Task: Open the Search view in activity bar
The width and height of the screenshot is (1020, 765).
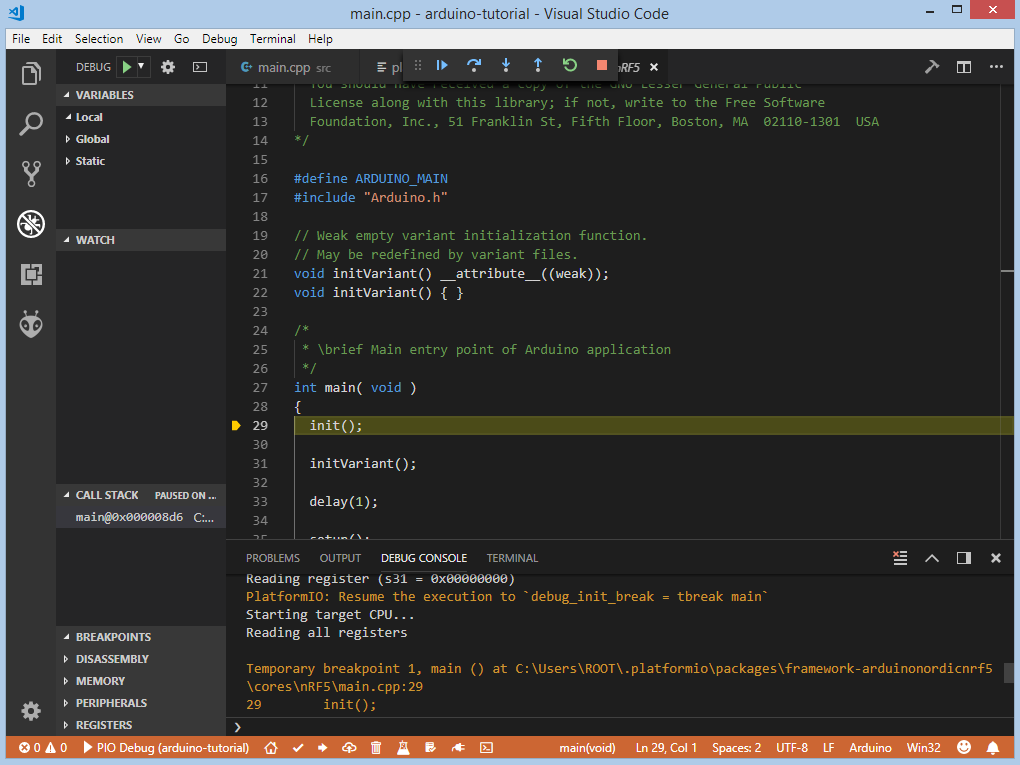Action: pos(31,124)
